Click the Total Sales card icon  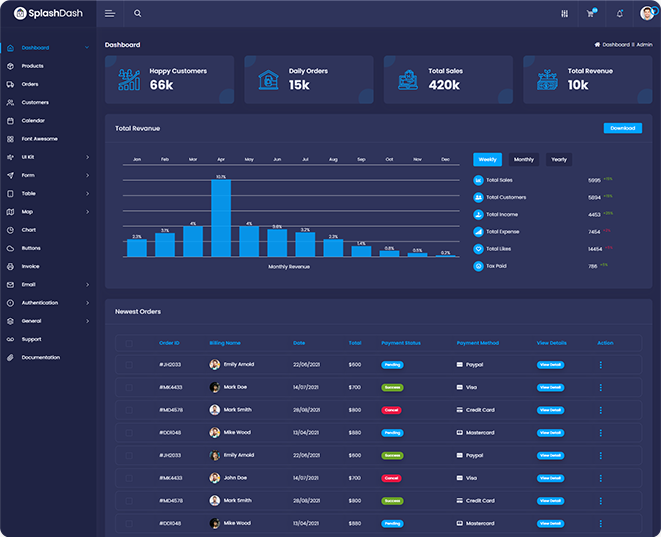408,80
